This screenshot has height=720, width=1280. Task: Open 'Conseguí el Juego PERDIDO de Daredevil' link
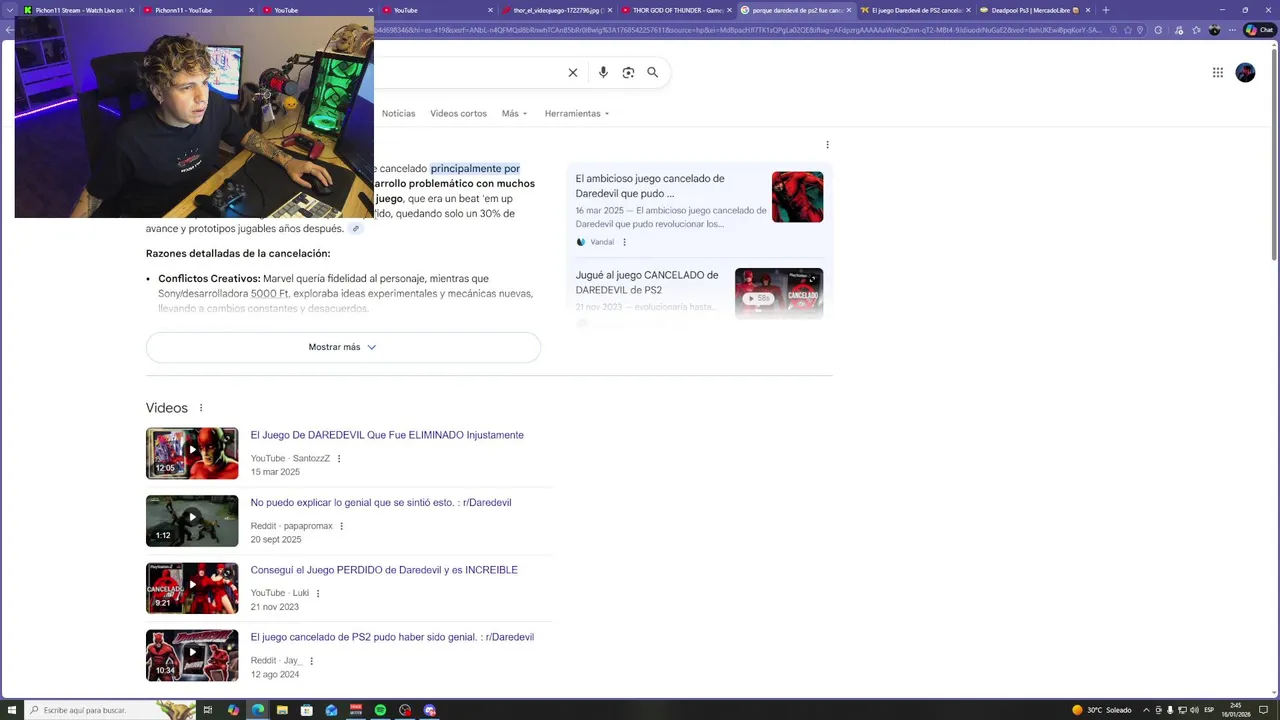tap(384, 570)
